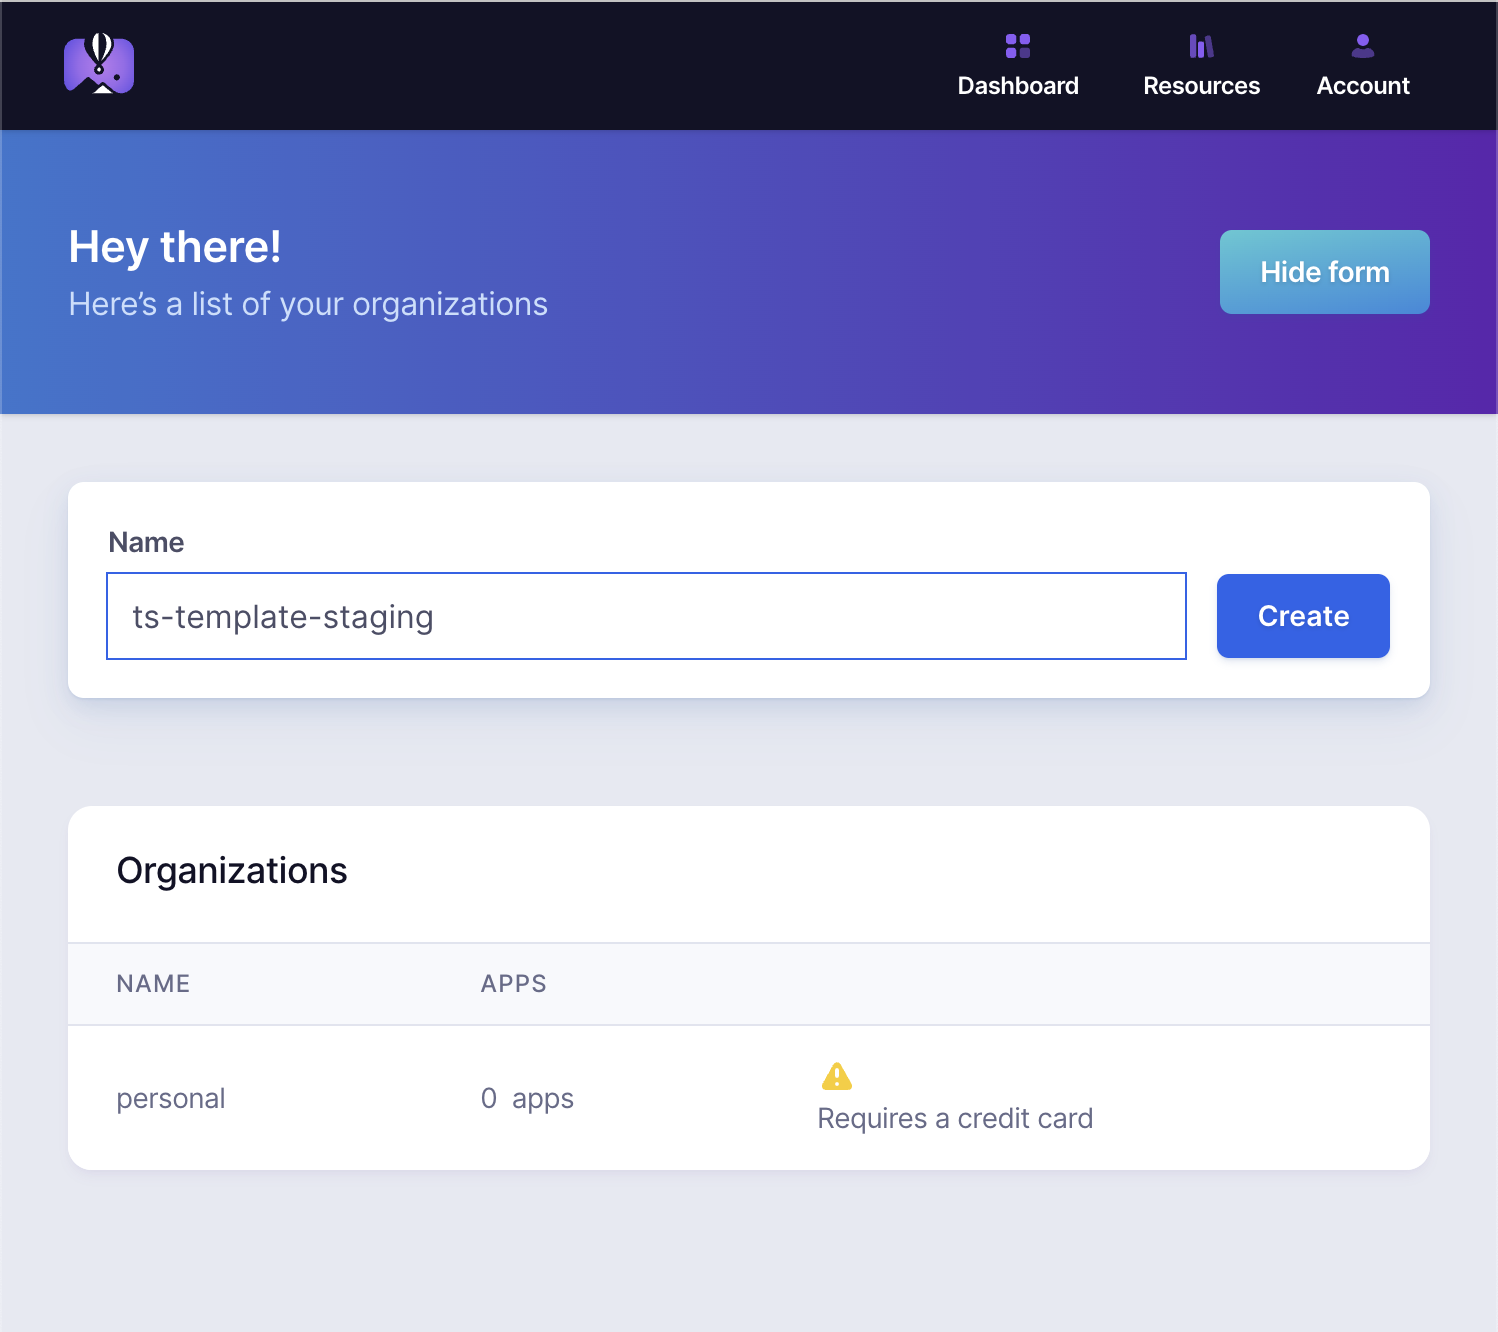Click the yellow warning triangle icon
Screen dimensions: 1498x1332
pyautogui.click(x=837, y=1076)
